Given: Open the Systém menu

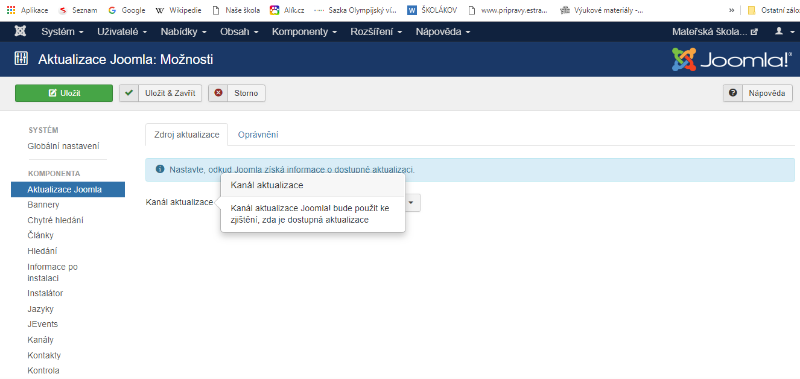Looking at the screenshot, I should pos(62,32).
